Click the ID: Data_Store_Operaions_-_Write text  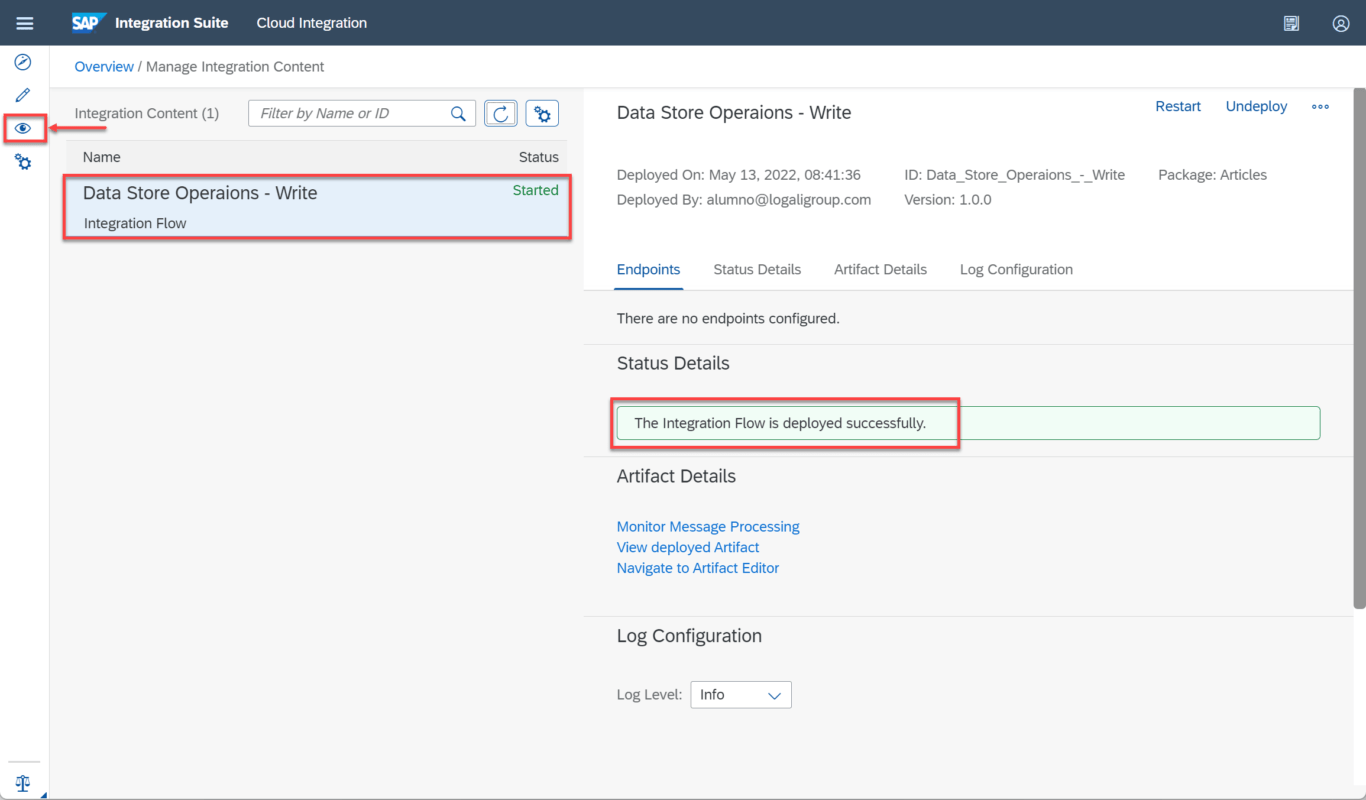[x=1014, y=175]
